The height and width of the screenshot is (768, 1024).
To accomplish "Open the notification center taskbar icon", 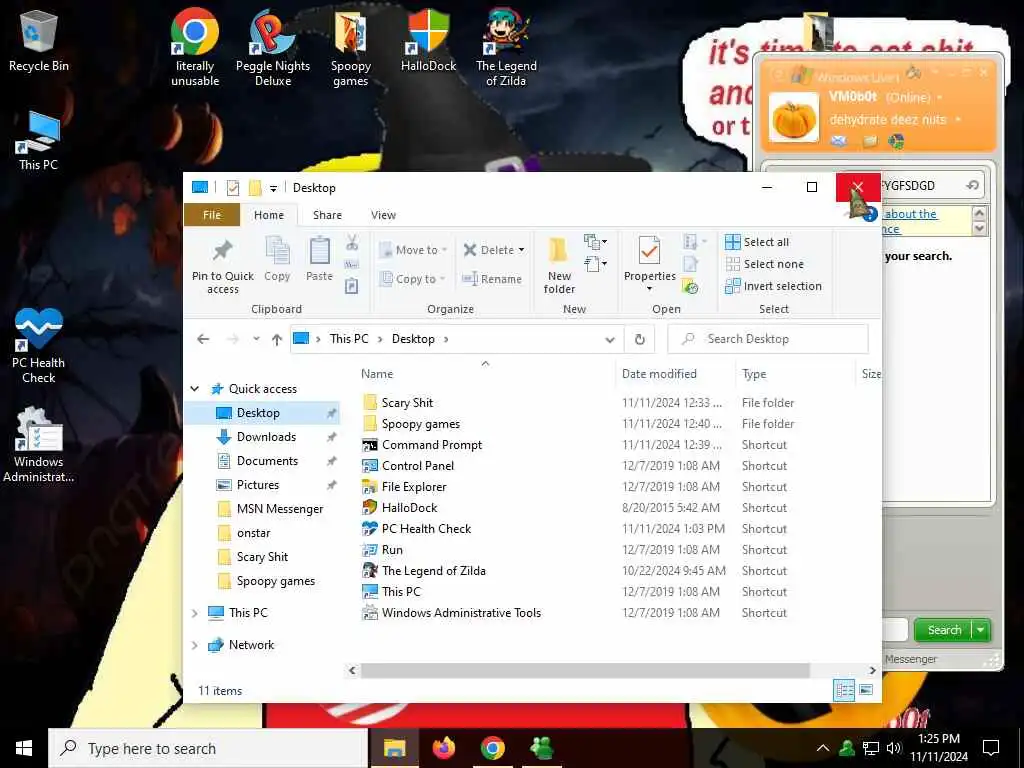I will tap(991, 748).
